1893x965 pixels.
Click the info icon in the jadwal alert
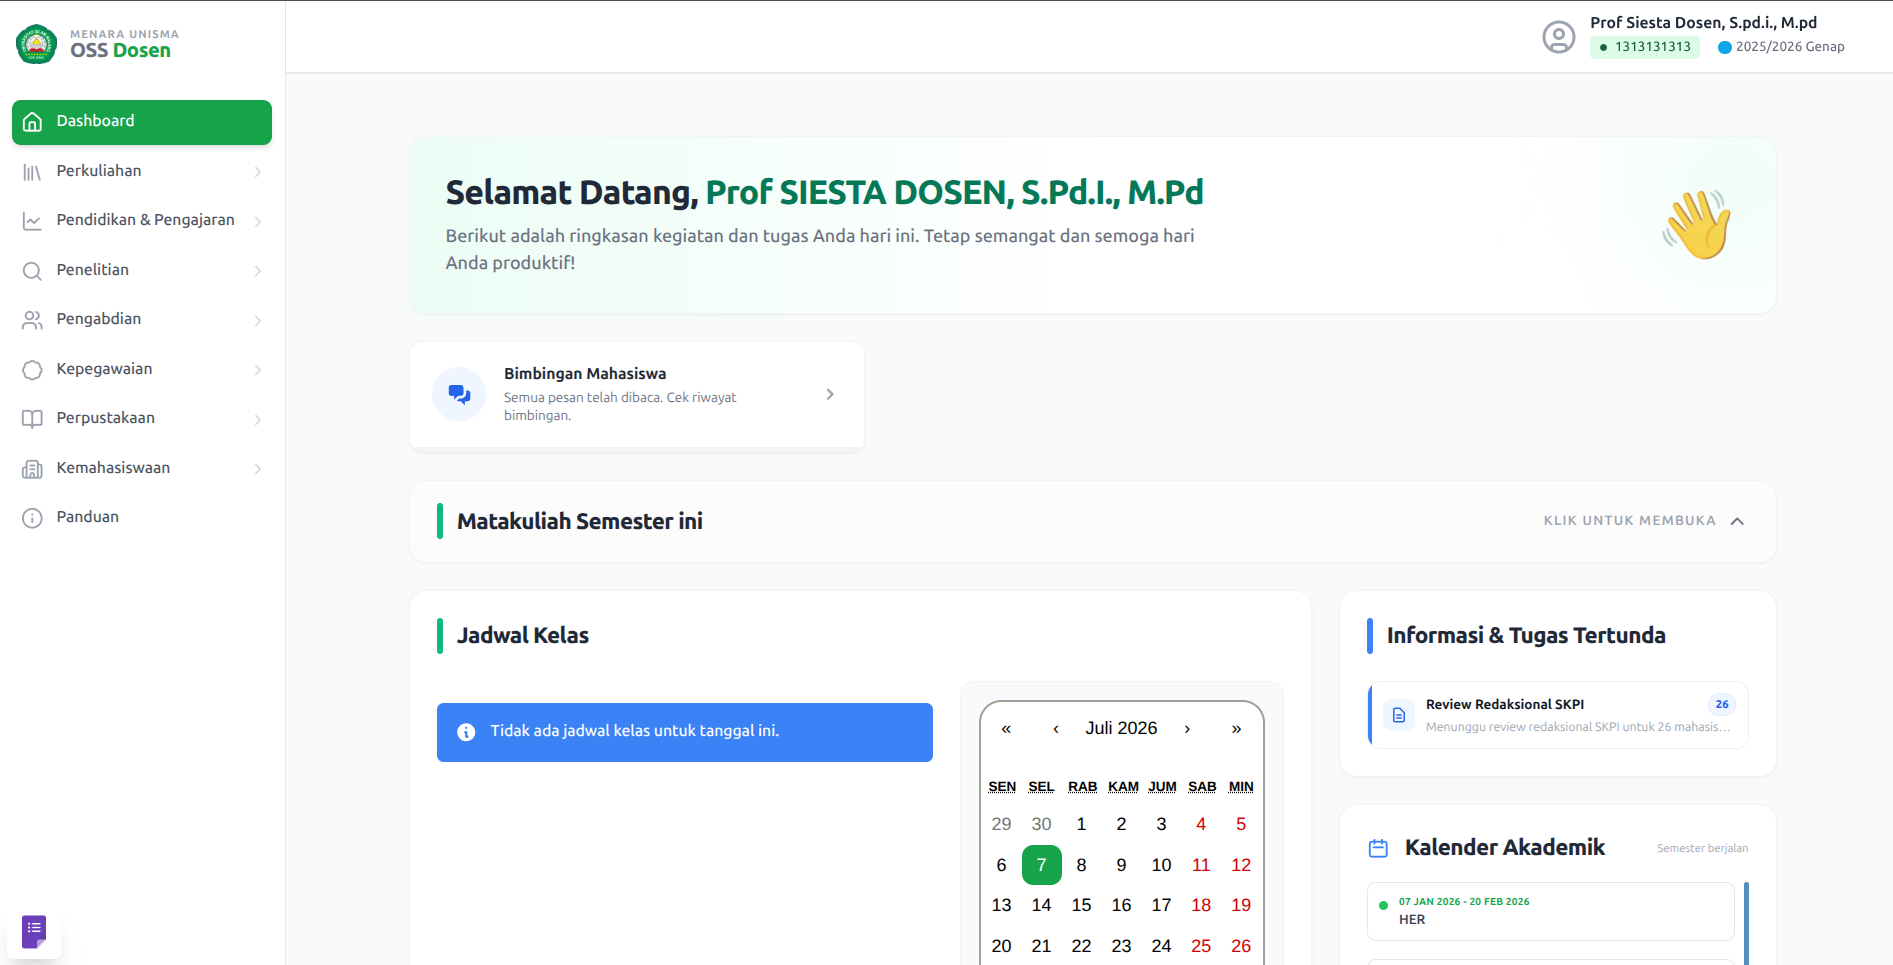click(466, 732)
